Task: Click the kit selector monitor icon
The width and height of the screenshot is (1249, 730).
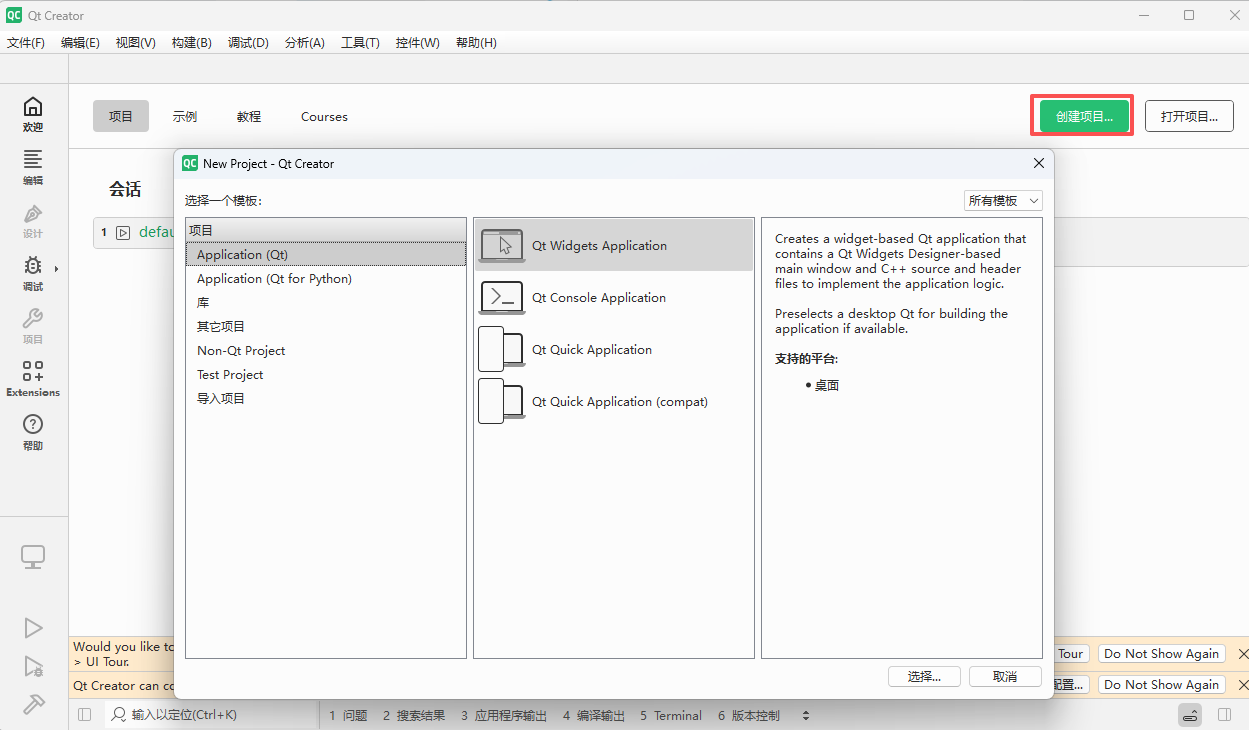Action: tap(33, 557)
